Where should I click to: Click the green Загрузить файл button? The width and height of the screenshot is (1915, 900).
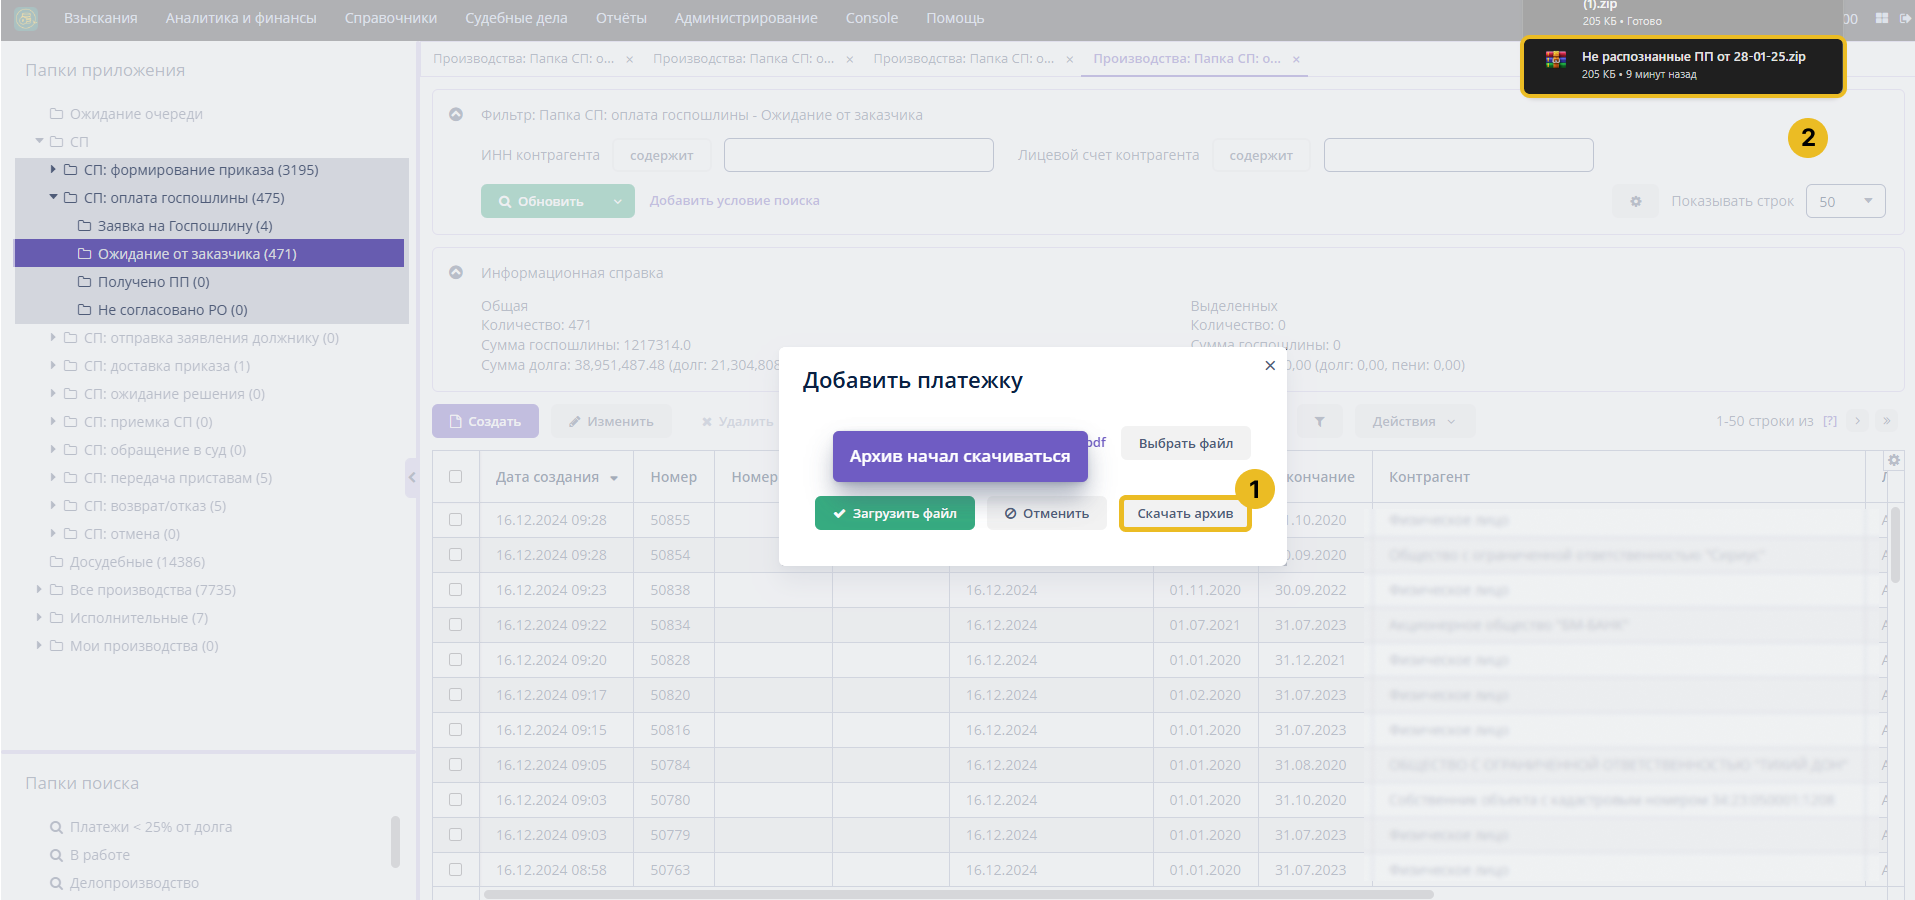(894, 513)
